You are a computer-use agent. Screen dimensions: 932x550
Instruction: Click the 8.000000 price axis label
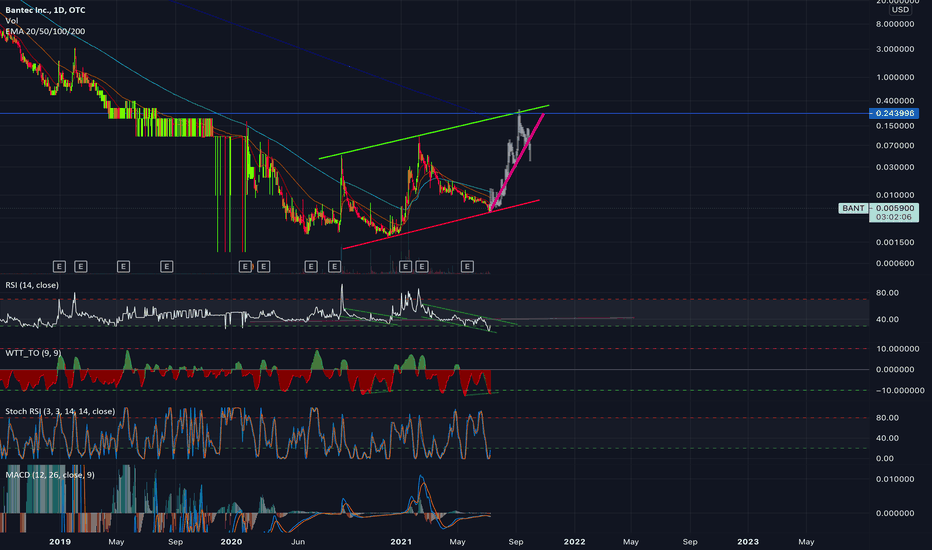pos(895,24)
